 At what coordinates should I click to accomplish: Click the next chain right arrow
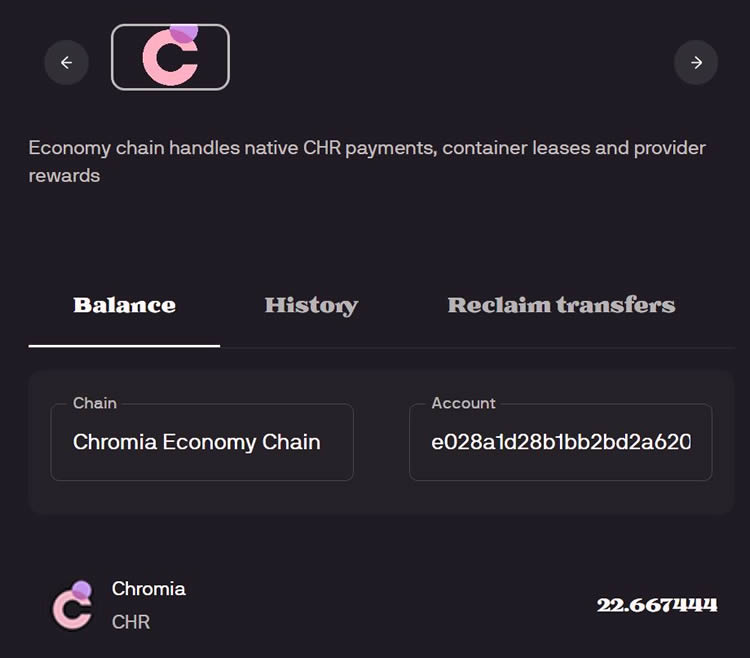pos(696,62)
